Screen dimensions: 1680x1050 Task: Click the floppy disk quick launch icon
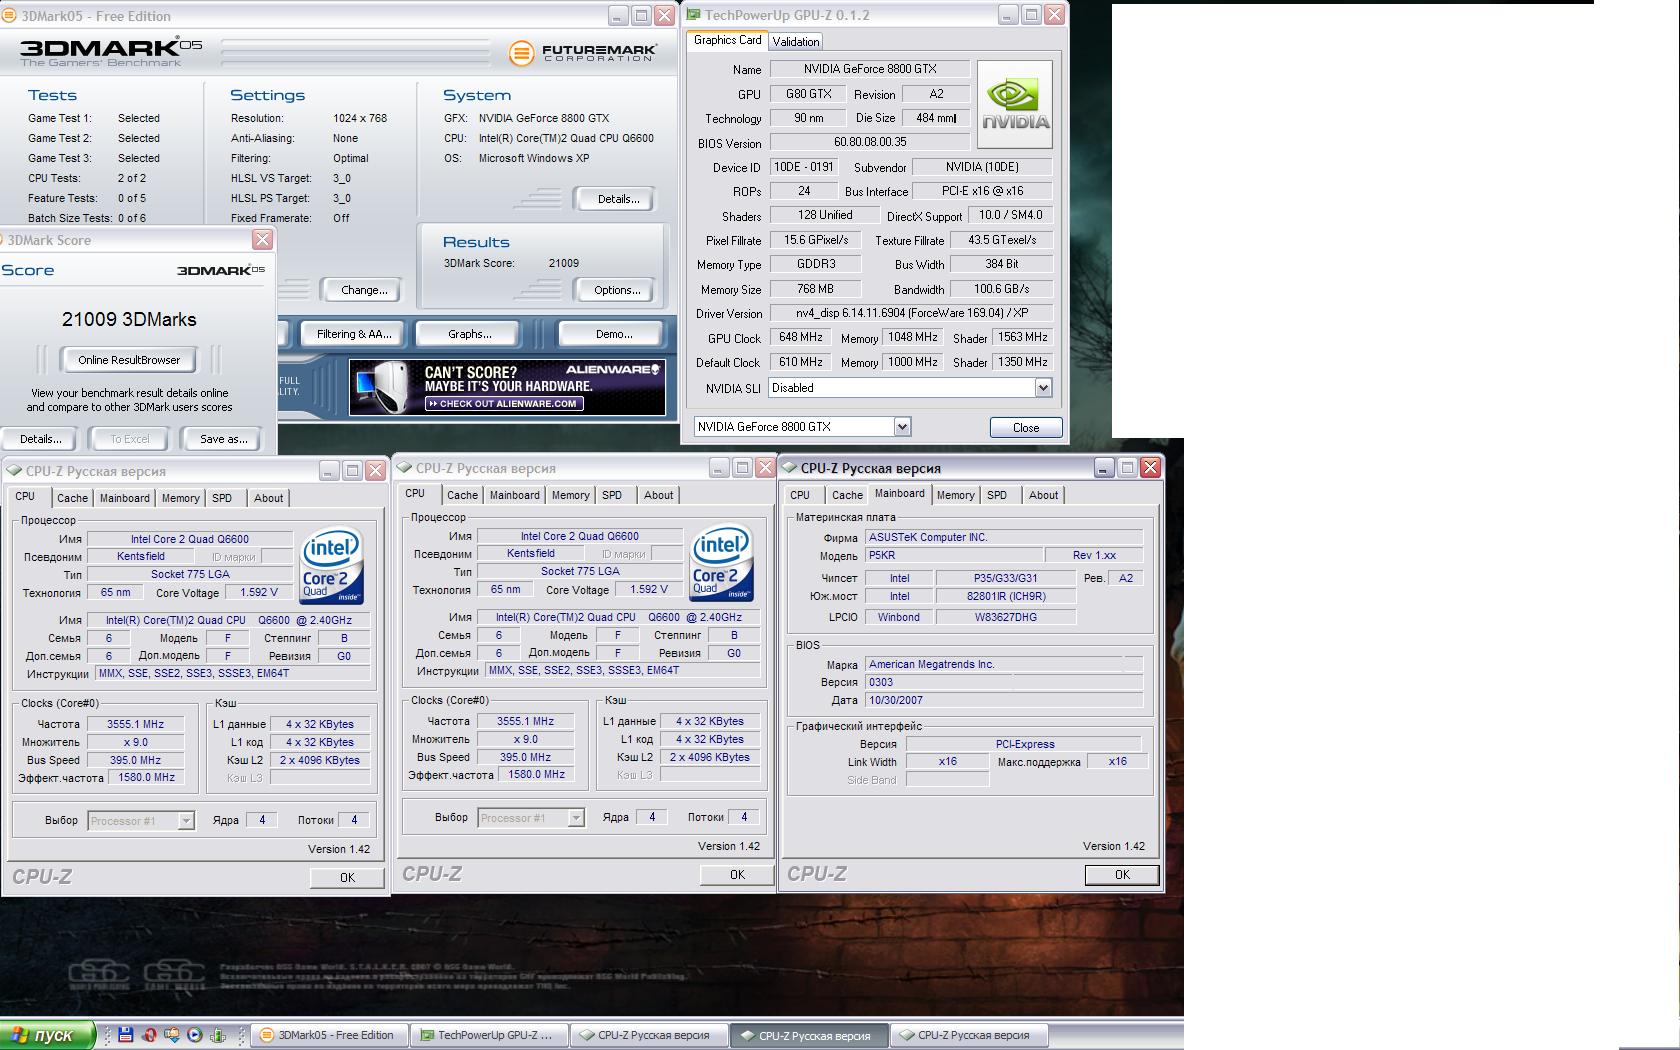tap(126, 1035)
